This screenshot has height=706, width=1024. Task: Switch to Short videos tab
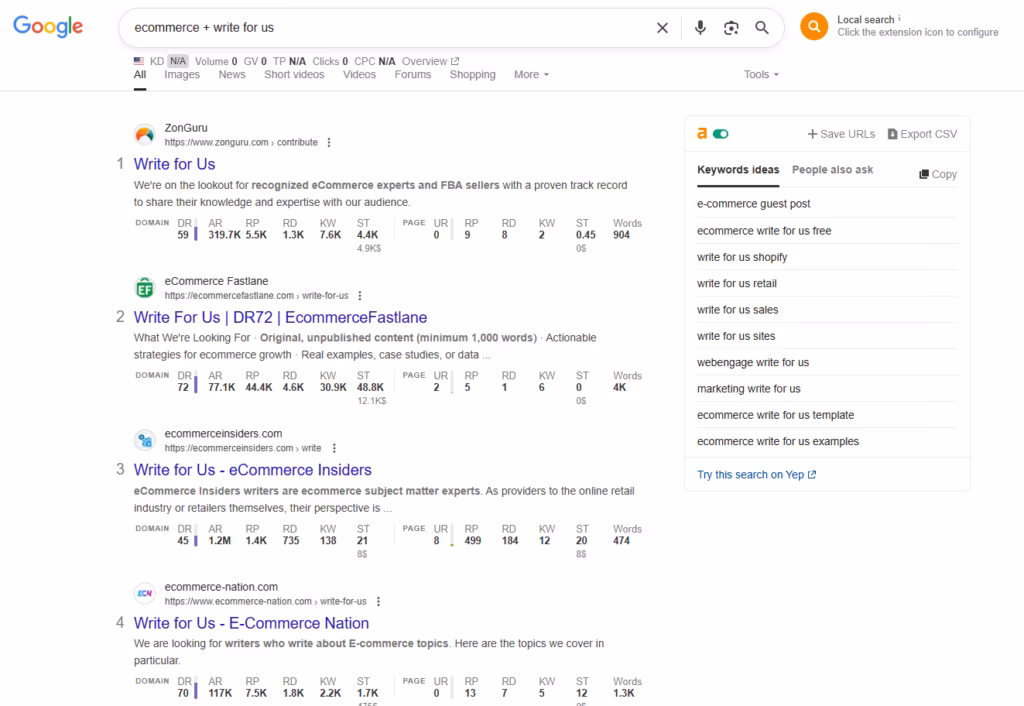pyautogui.click(x=294, y=74)
